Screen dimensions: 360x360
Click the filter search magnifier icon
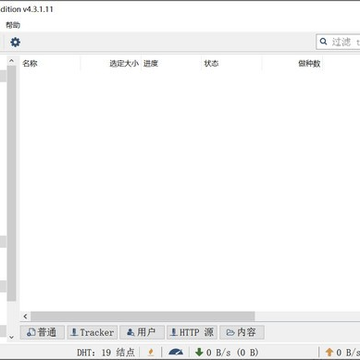tap(323, 41)
